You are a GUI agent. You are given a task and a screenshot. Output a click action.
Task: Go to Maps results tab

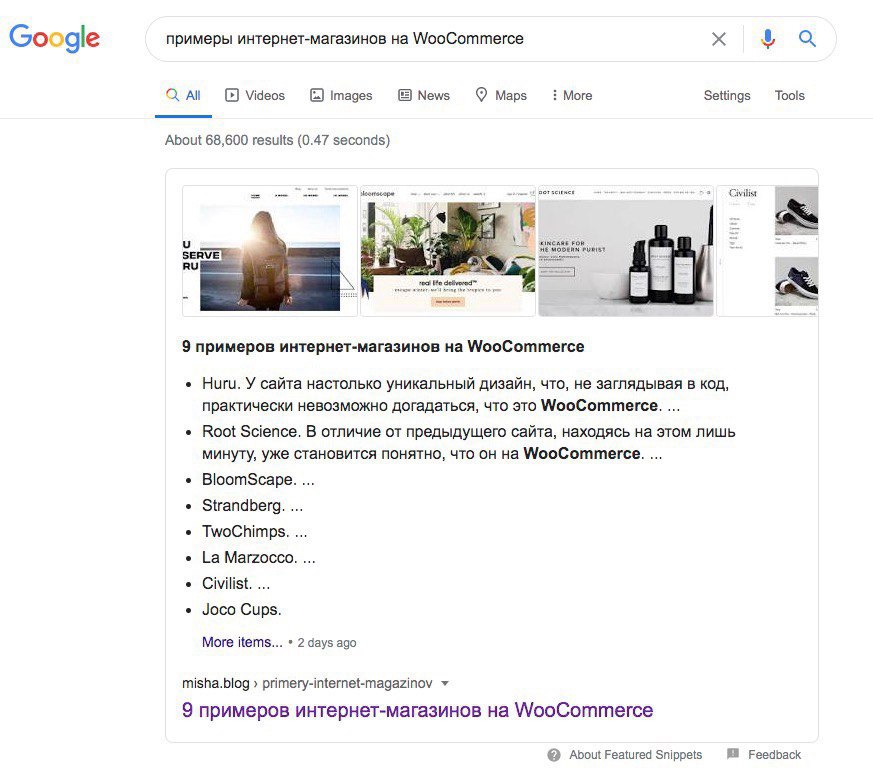coord(501,95)
